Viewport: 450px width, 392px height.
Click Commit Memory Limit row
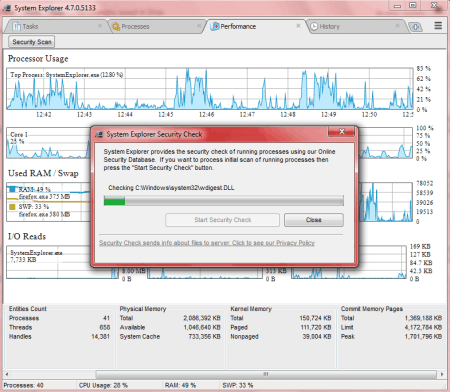tap(391, 327)
